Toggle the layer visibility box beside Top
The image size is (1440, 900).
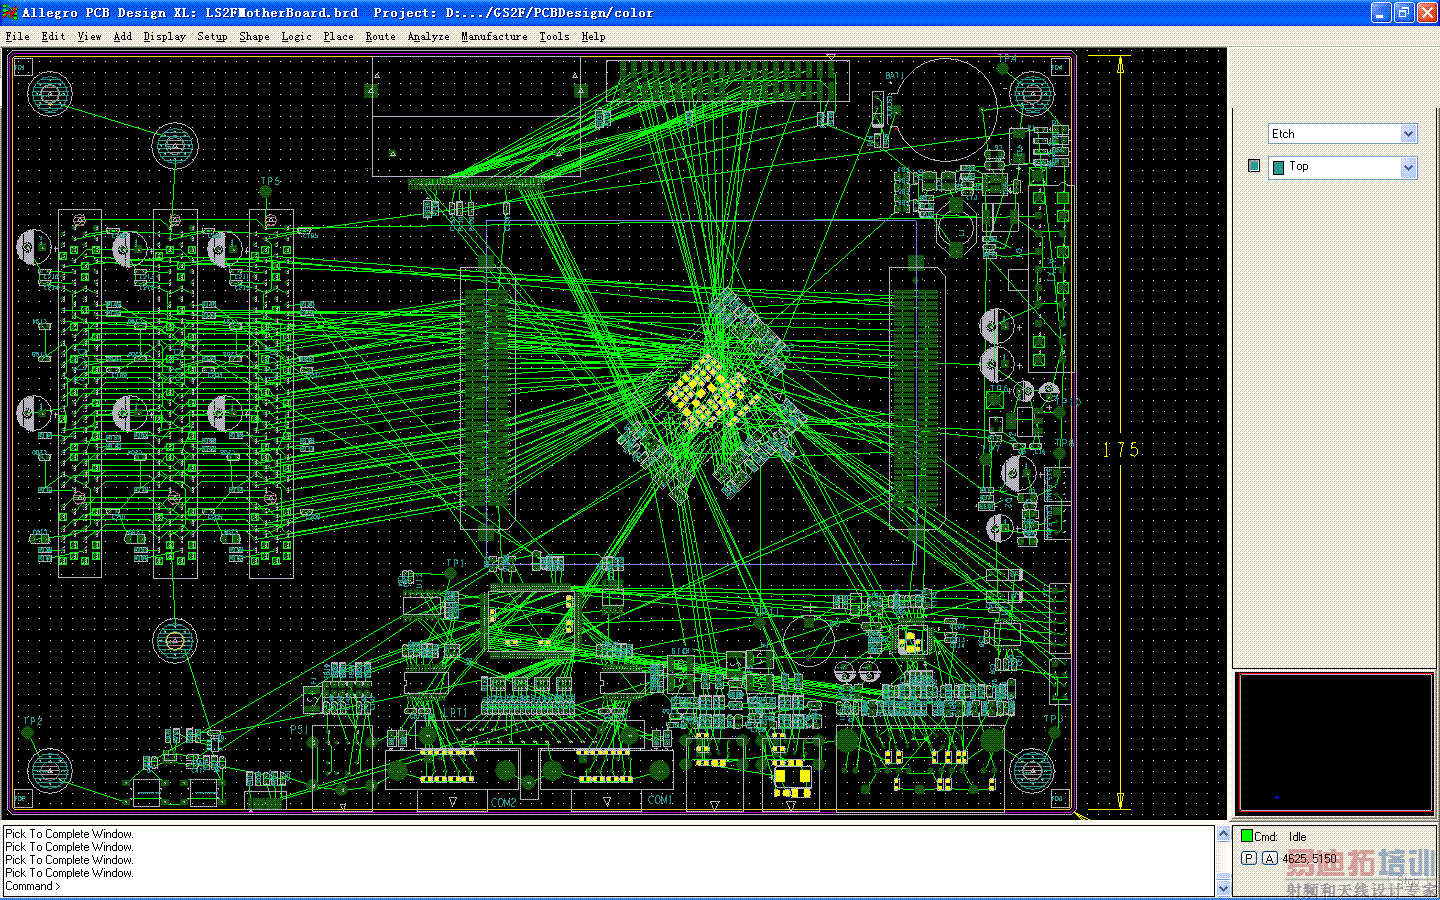click(1254, 165)
